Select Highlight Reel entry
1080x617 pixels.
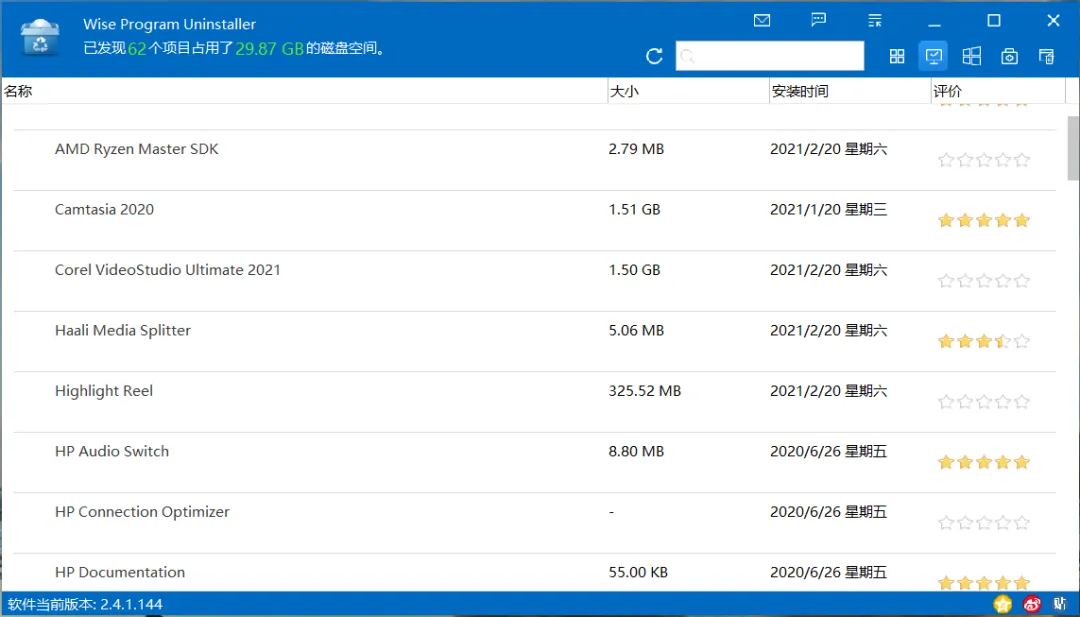[x=534, y=402]
